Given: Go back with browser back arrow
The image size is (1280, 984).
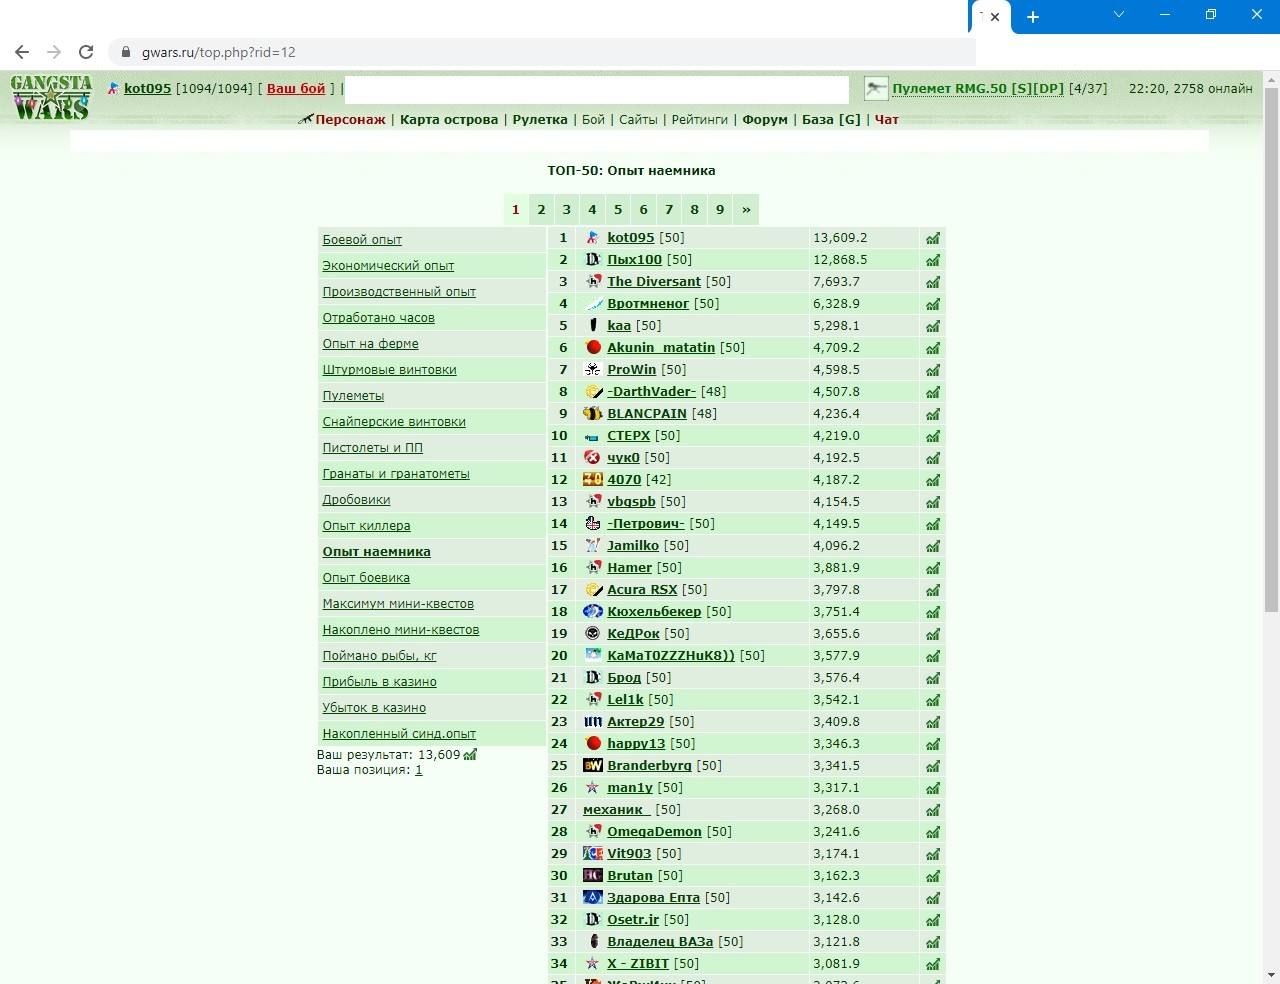Looking at the screenshot, I should click(22, 52).
